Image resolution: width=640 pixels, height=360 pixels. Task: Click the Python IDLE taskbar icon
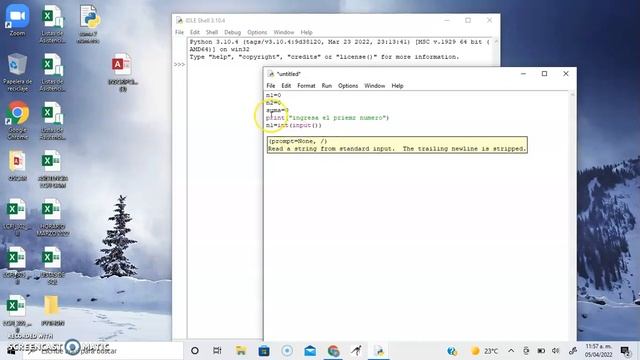tap(380, 351)
